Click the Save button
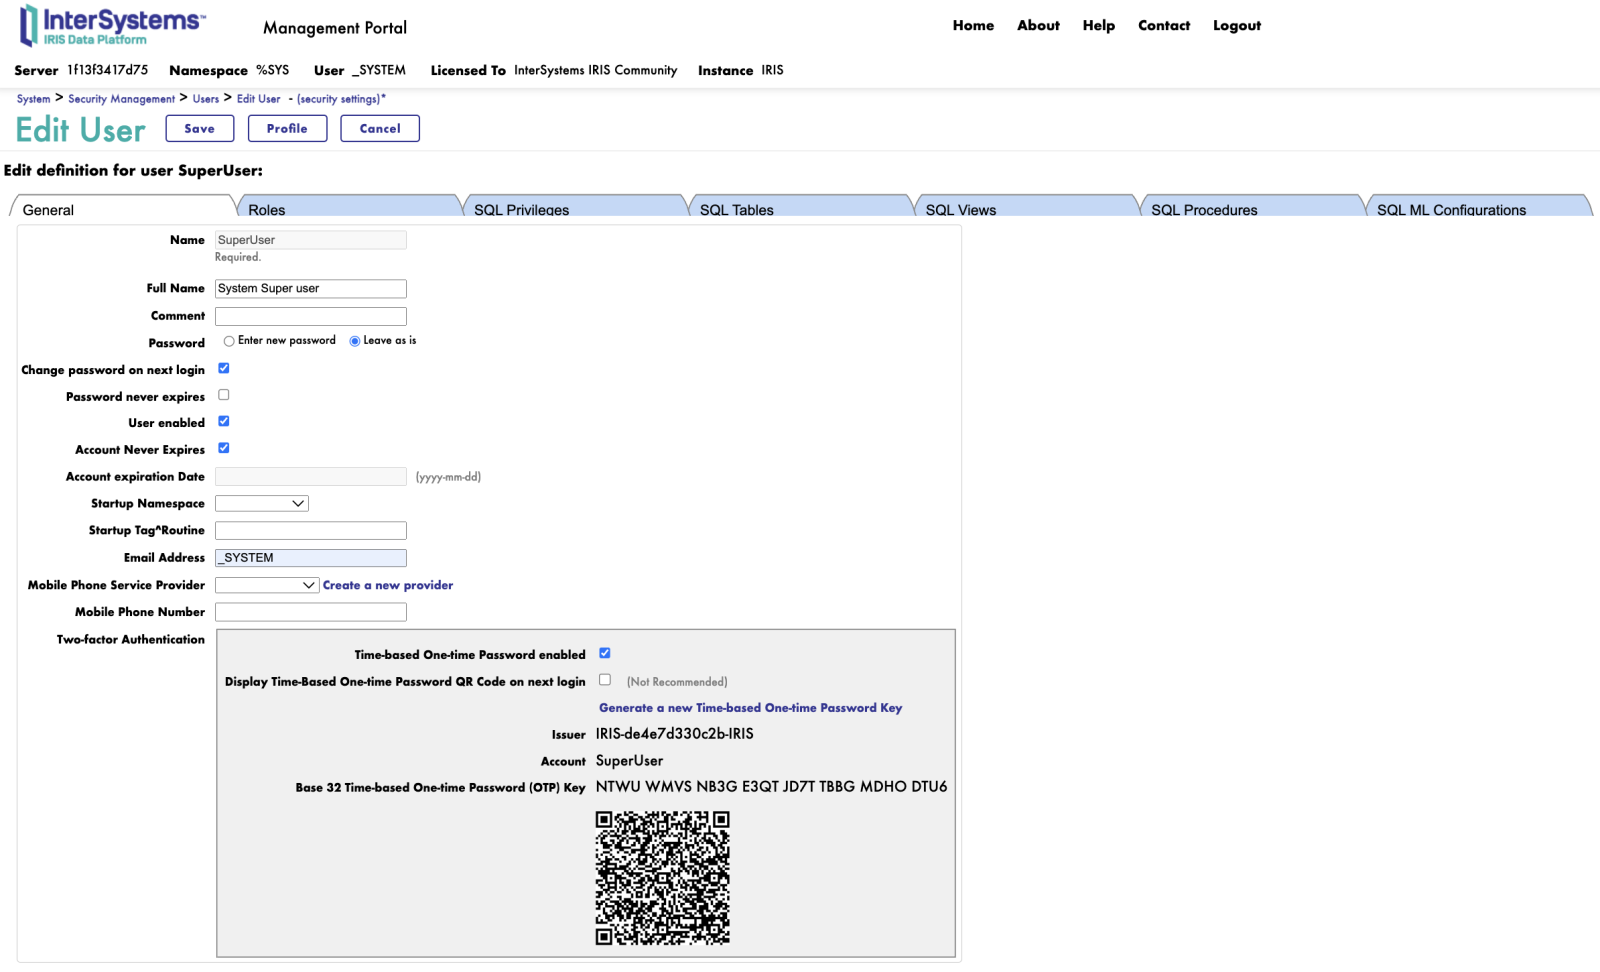 (x=200, y=129)
